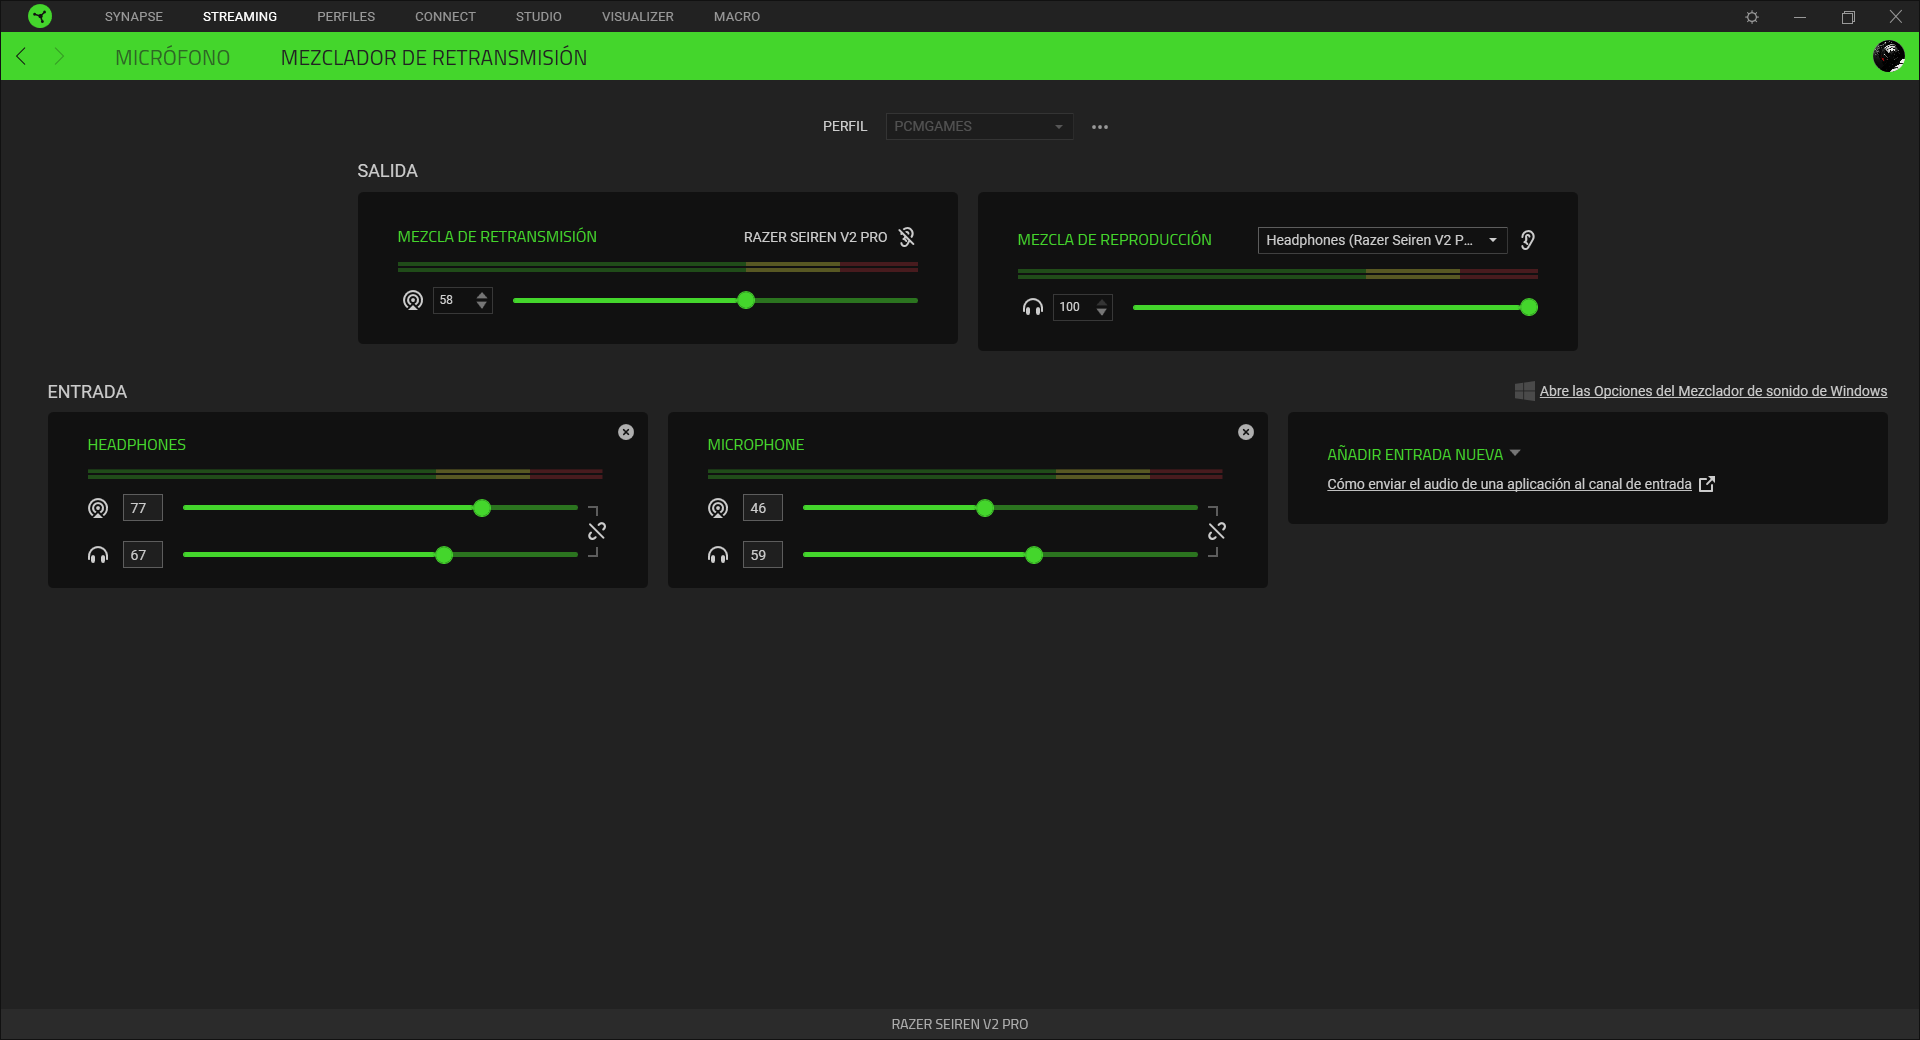Open Windows sound mixer options link

(x=1713, y=391)
